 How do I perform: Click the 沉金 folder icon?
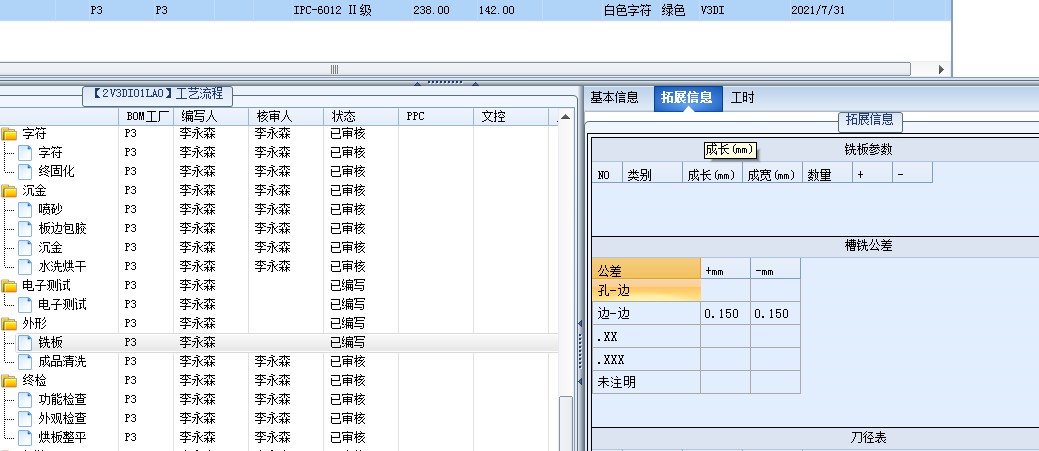(9, 191)
